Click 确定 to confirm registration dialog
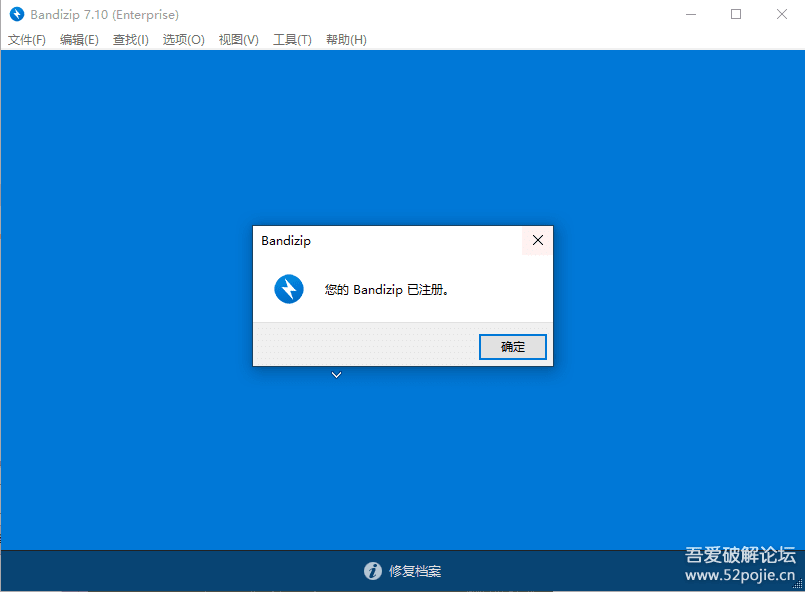The width and height of the screenshot is (805, 592). coord(512,347)
